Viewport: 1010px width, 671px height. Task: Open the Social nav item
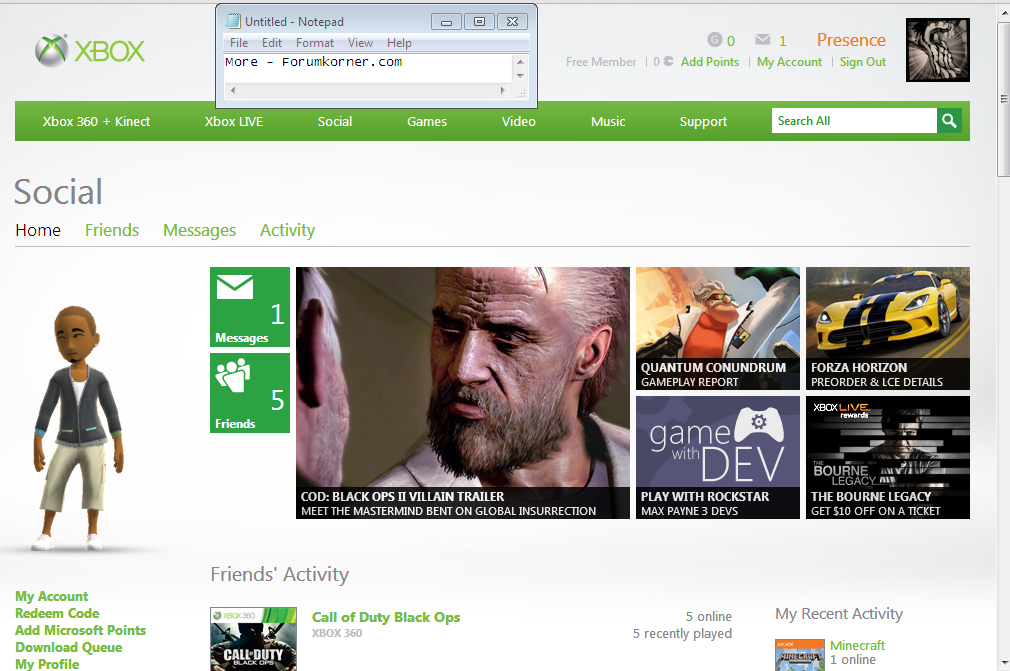click(335, 121)
